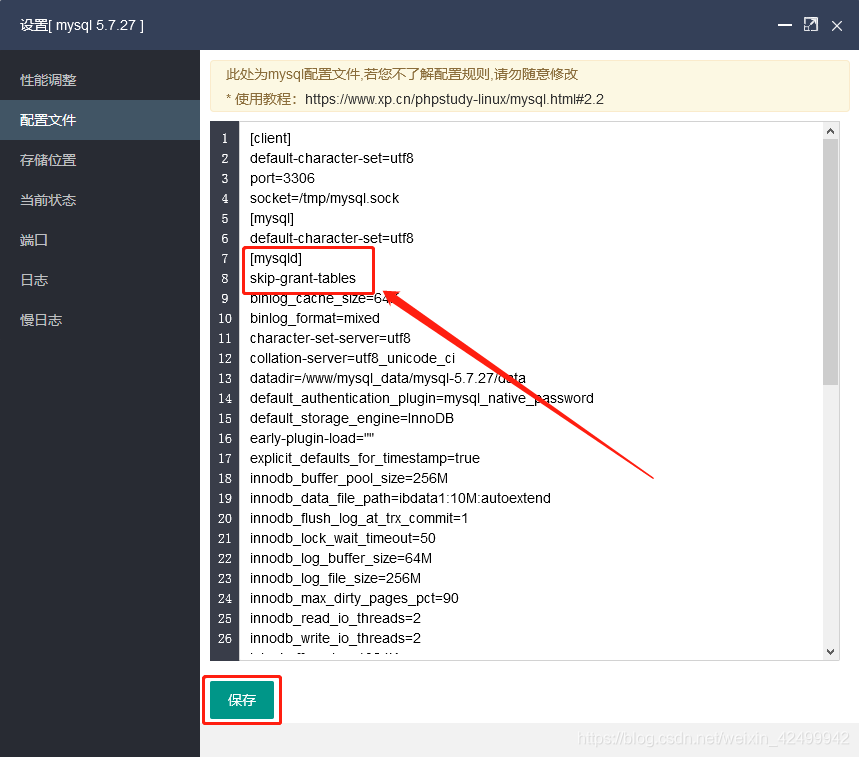Place cursor on port=3306 line
Viewport: 859px width, 757px height.
coord(282,178)
